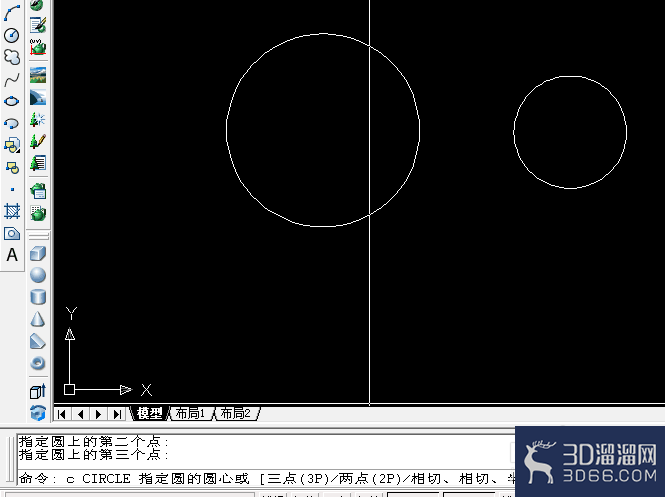This screenshot has width=665, height=497.
Task: Click the Edit Landscape tree-with-pencil icon
Action: 38,141
